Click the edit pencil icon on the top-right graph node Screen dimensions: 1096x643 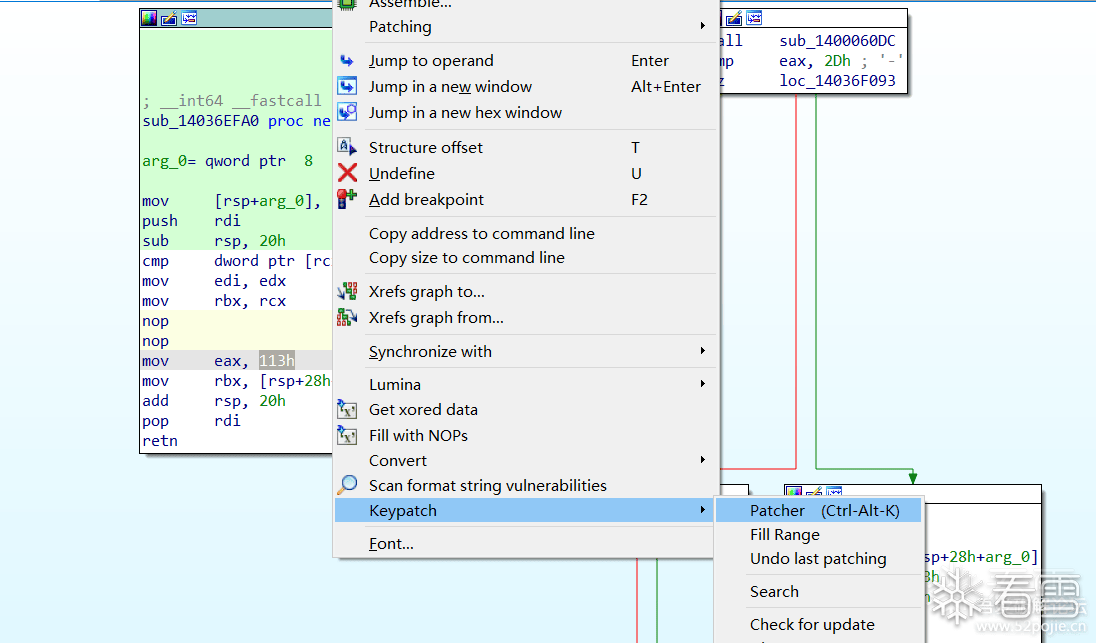(x=734, y=18)
